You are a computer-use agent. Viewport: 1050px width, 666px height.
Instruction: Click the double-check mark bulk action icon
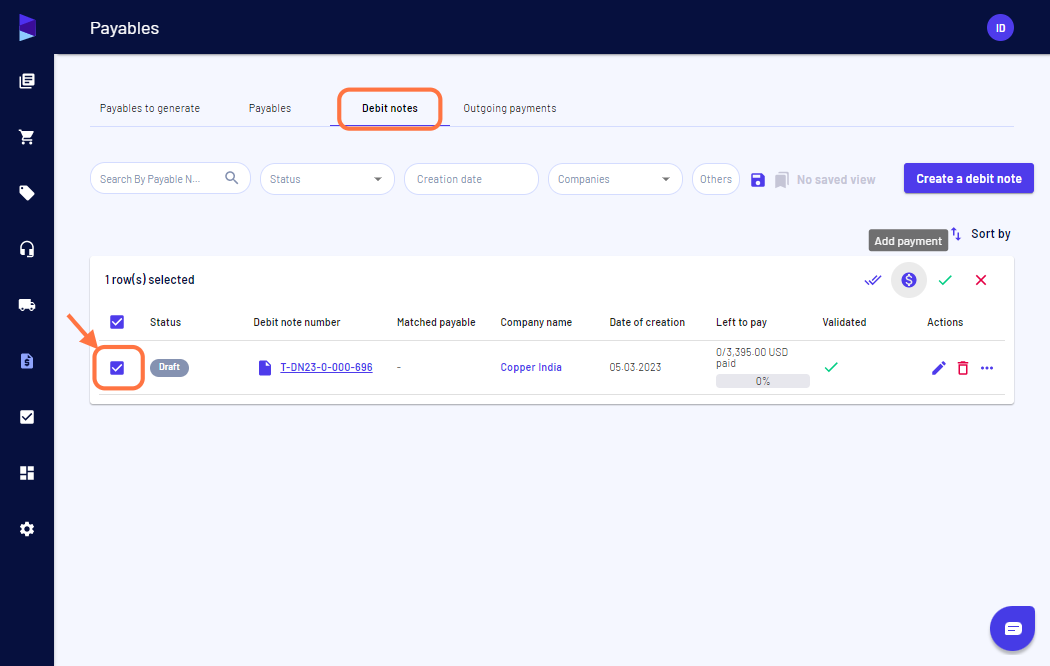pos(873,280)
